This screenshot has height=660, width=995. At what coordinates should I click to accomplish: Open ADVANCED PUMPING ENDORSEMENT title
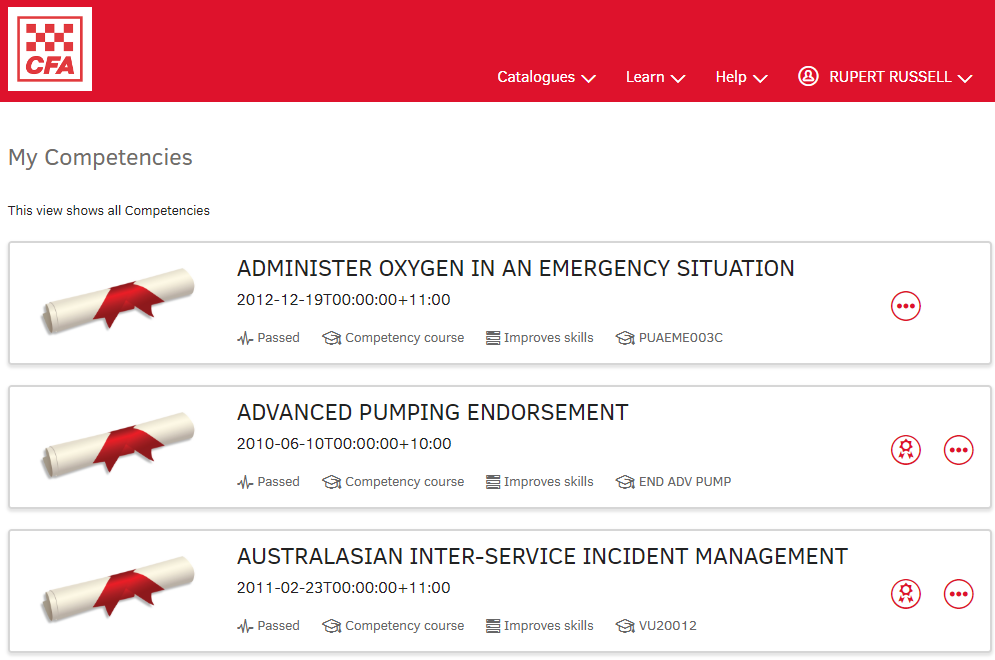tap(432, 412)
